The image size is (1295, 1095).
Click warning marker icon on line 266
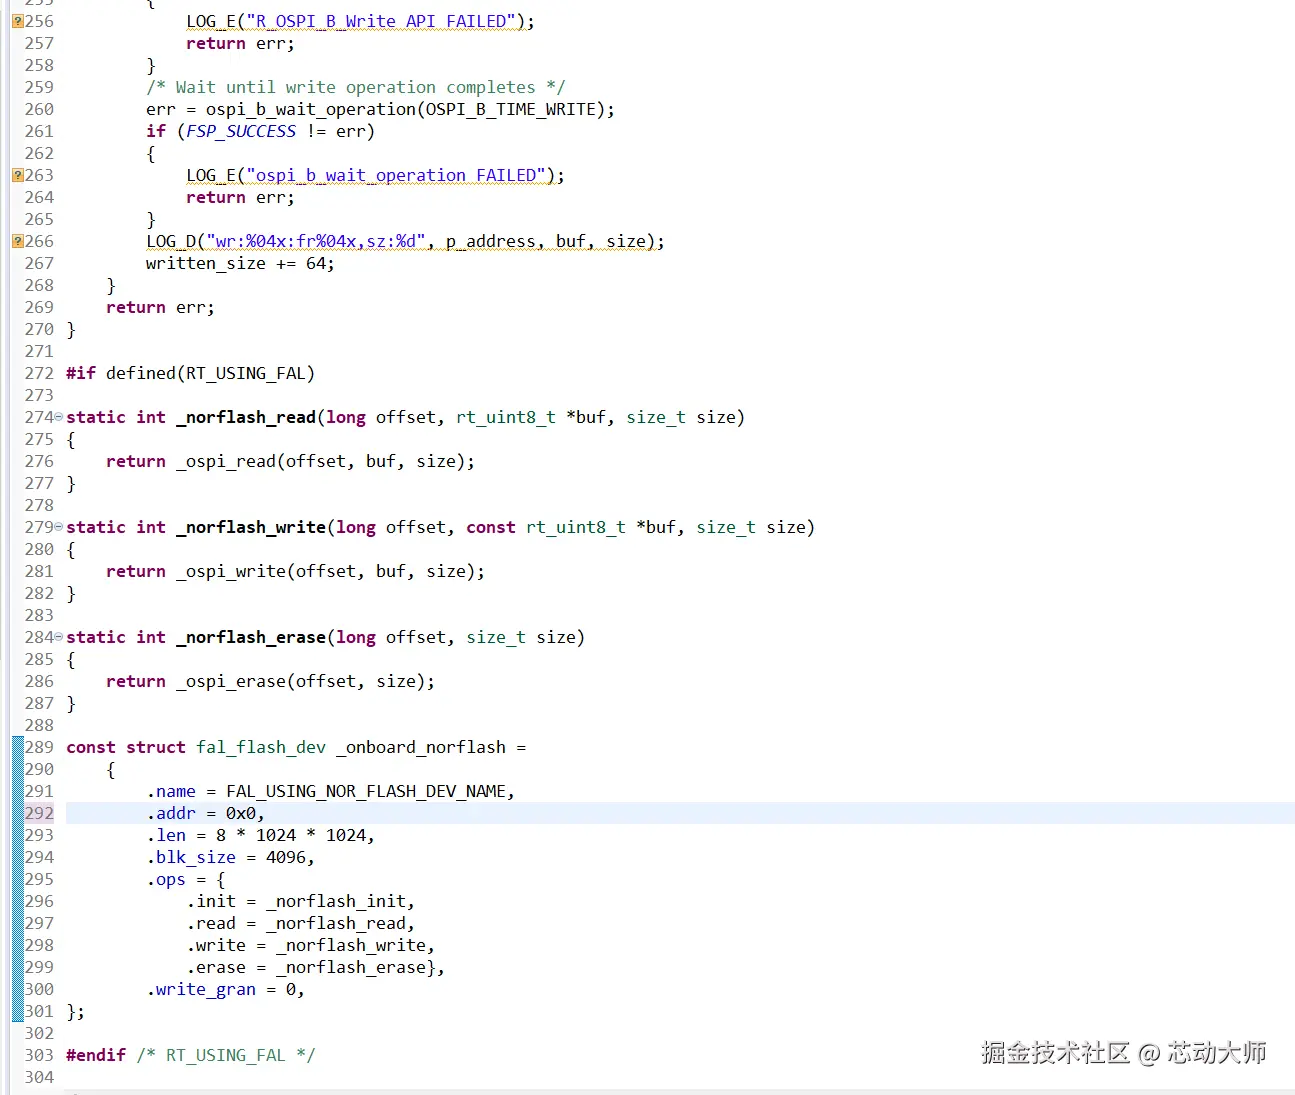17,241
